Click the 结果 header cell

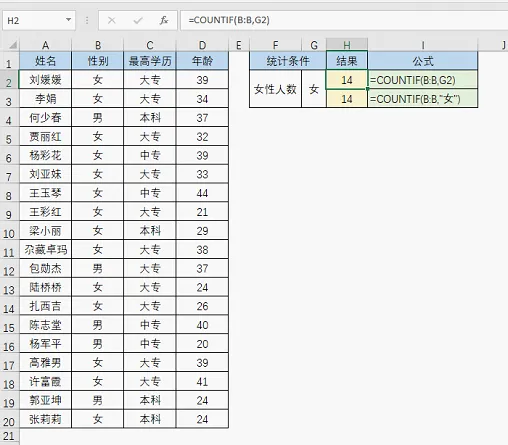(x=347, y=61)
